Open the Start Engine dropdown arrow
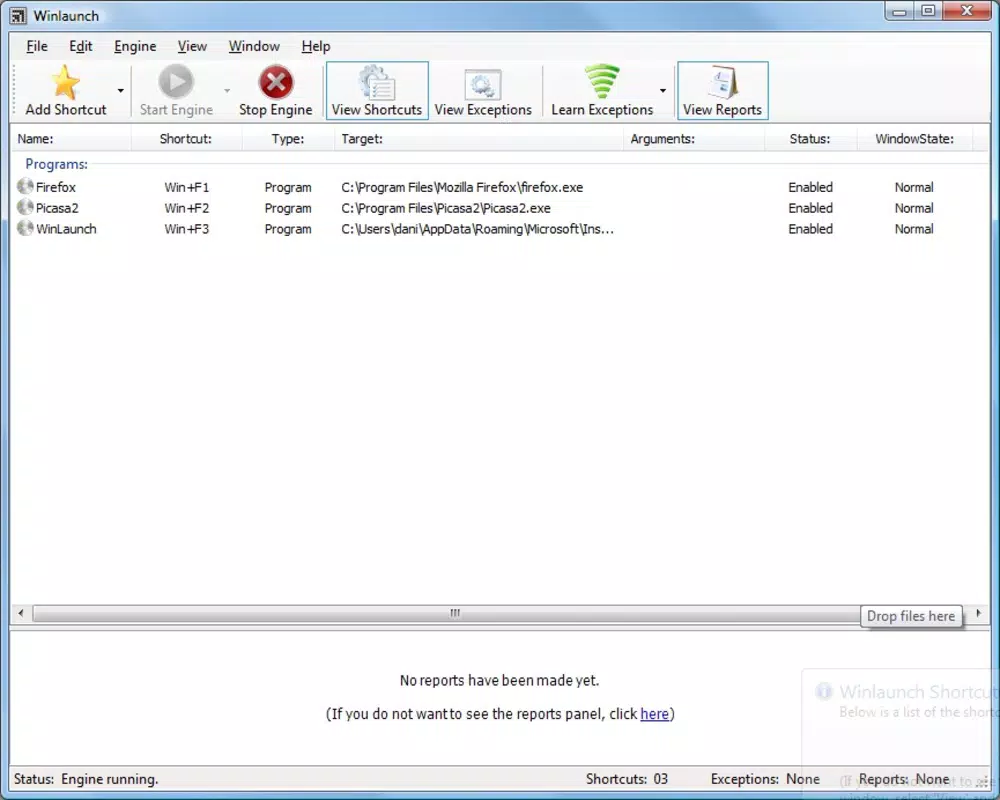Image resolution: width=1000 pixels, height=800 pixels. pos(227,91)
